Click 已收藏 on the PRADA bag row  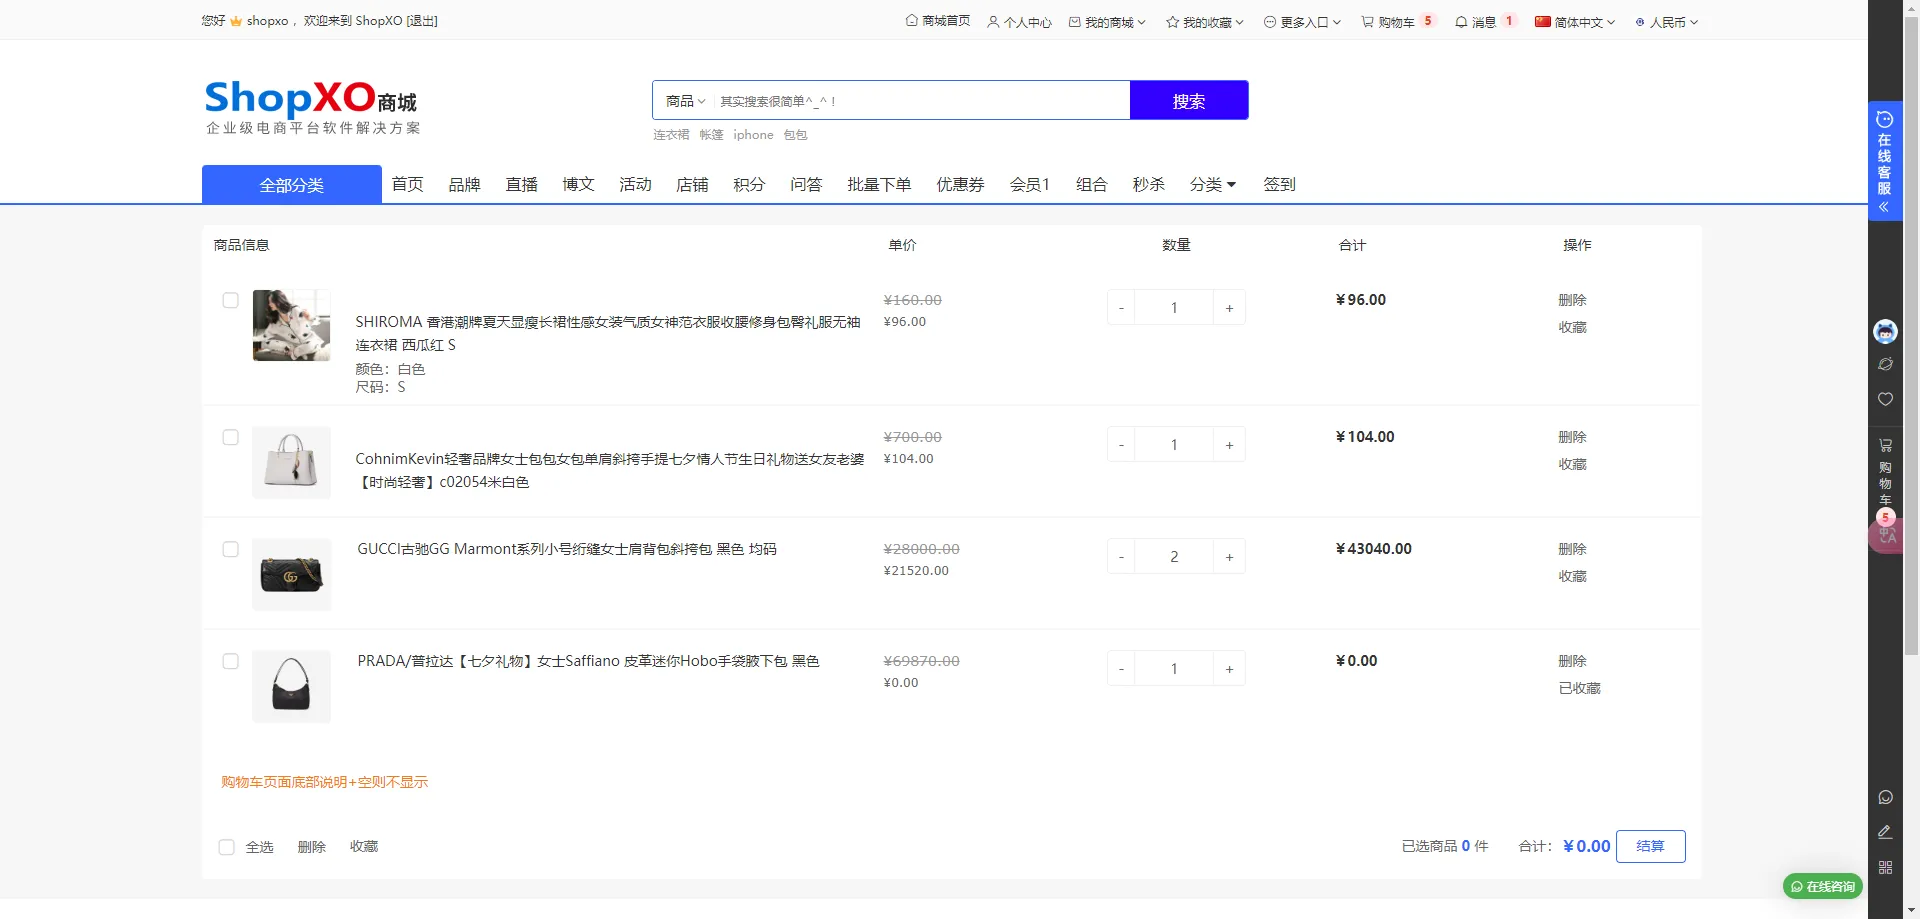pyautogui.click(x=1579, y=688)
